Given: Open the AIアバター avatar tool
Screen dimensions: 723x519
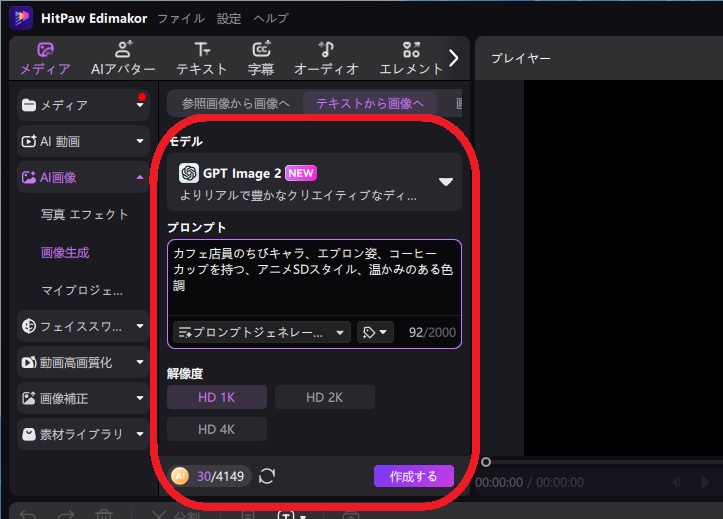Looking at the screenshot, I should tap(123, 59).
